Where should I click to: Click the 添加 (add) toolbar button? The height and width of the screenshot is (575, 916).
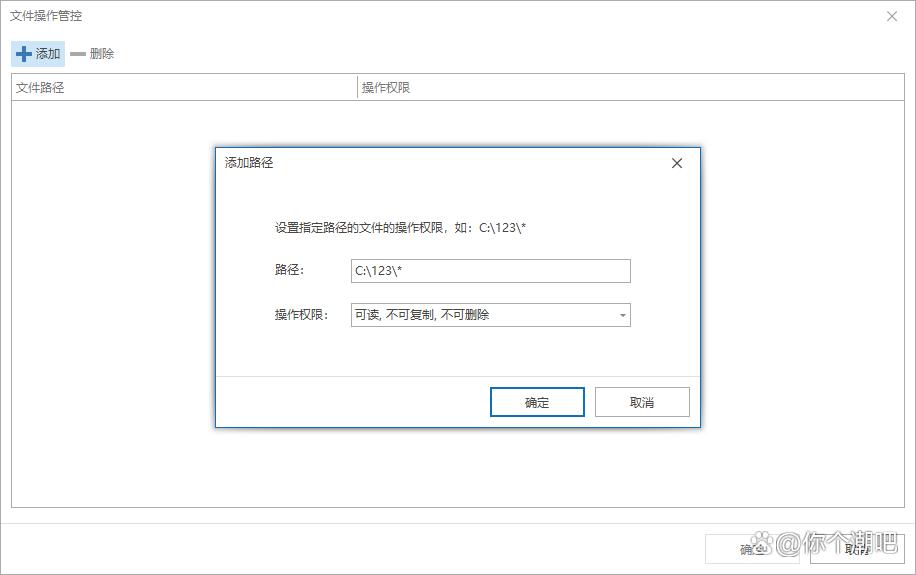point(38,54)
